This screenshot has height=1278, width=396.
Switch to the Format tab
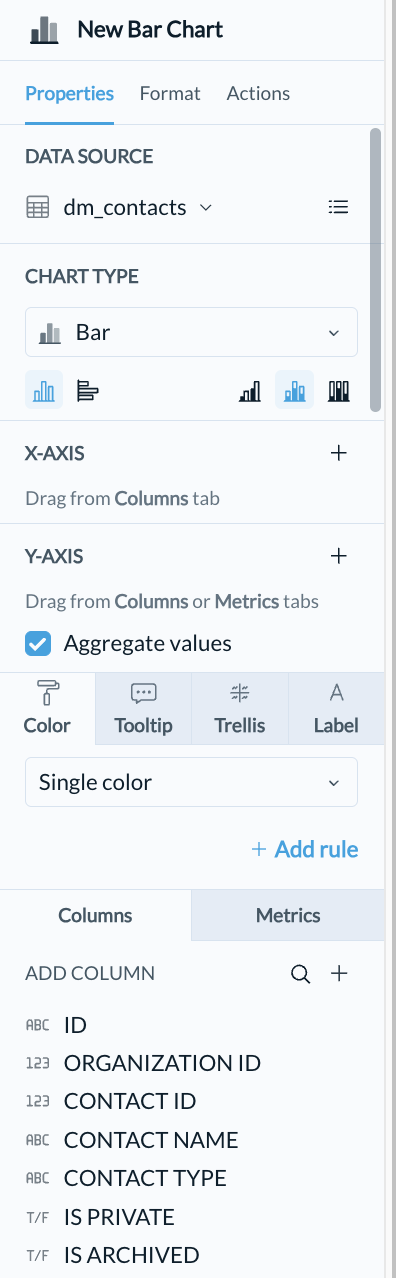coord(170,93)
